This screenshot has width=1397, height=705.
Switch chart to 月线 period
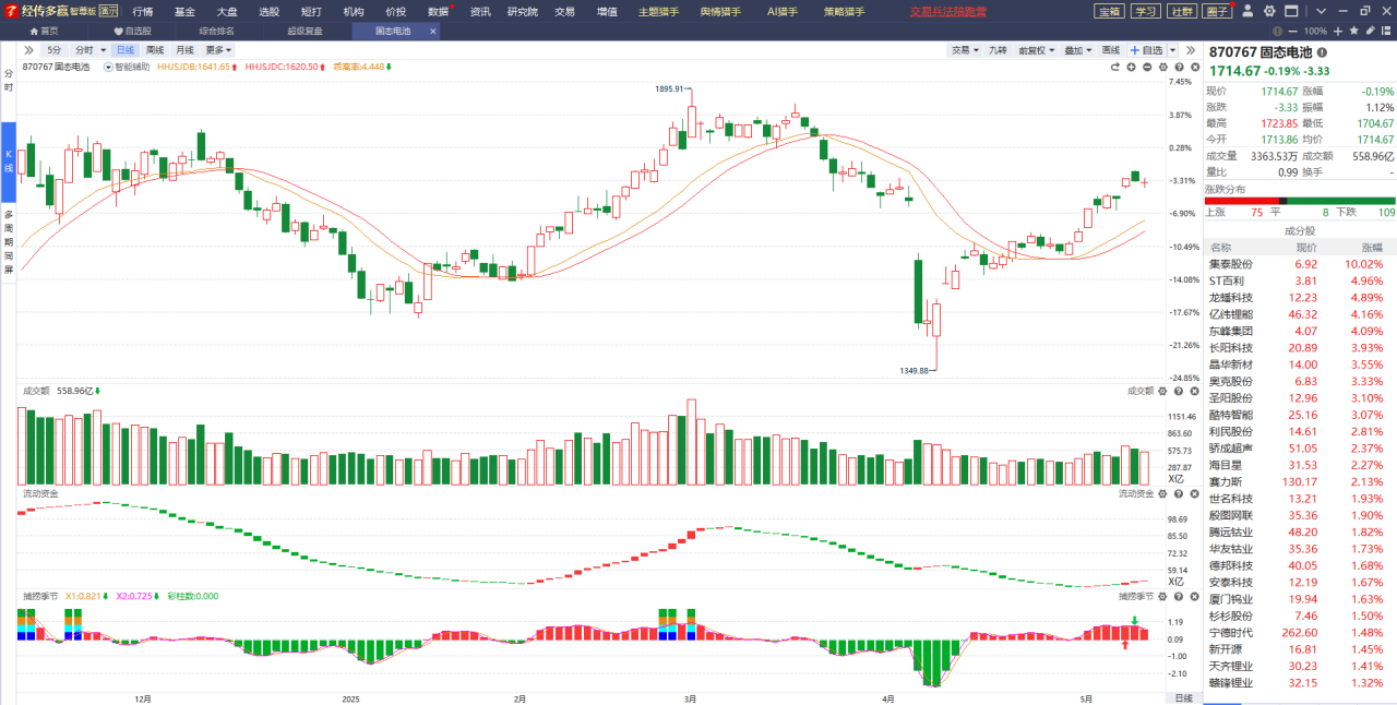click(x=185, y=50)
